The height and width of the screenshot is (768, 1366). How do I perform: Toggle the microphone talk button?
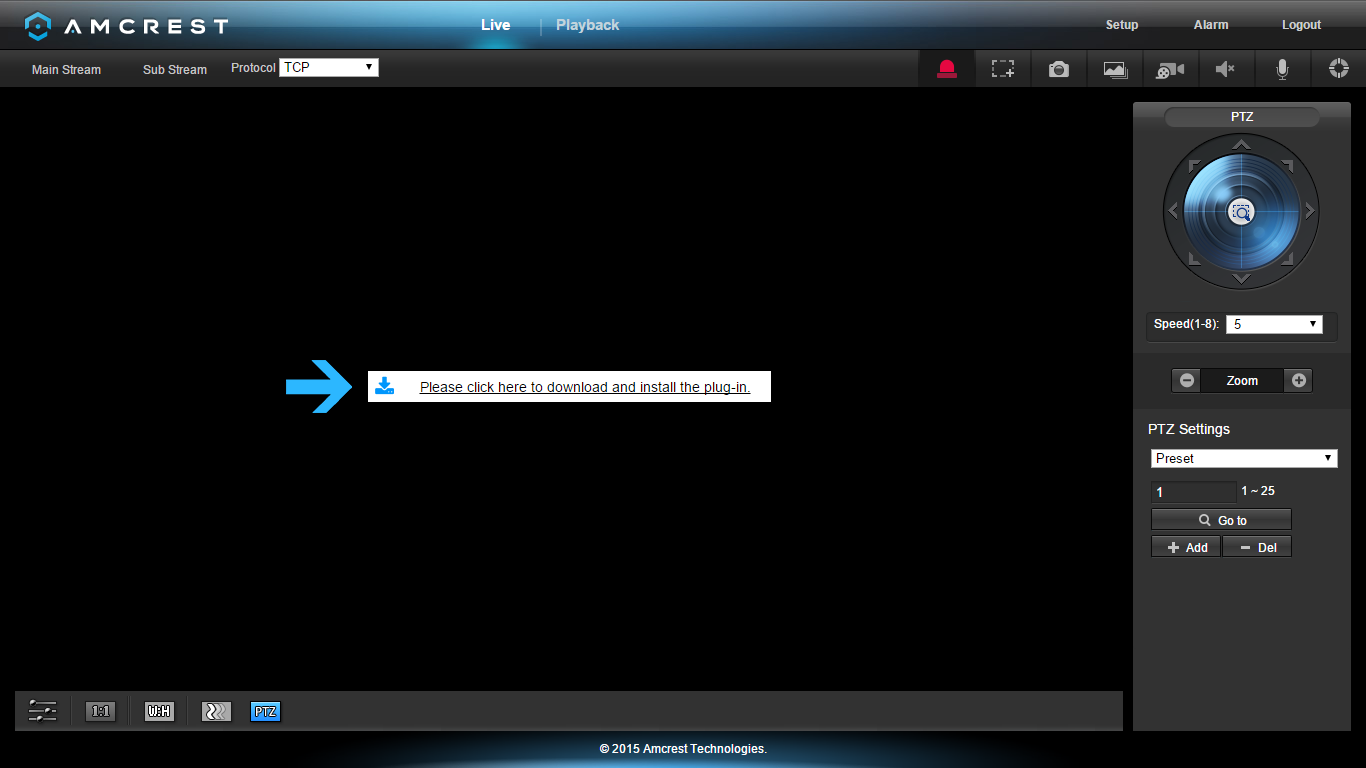(1281, 69)
